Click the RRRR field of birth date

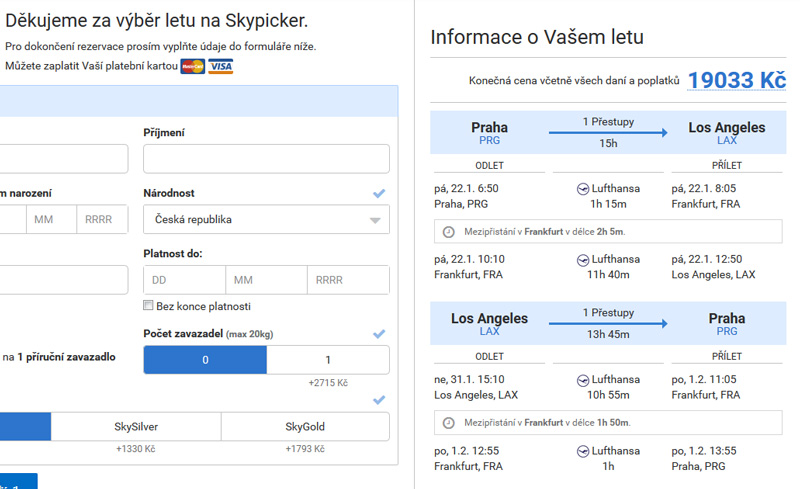pyautogui.click(x=102, y=219)
